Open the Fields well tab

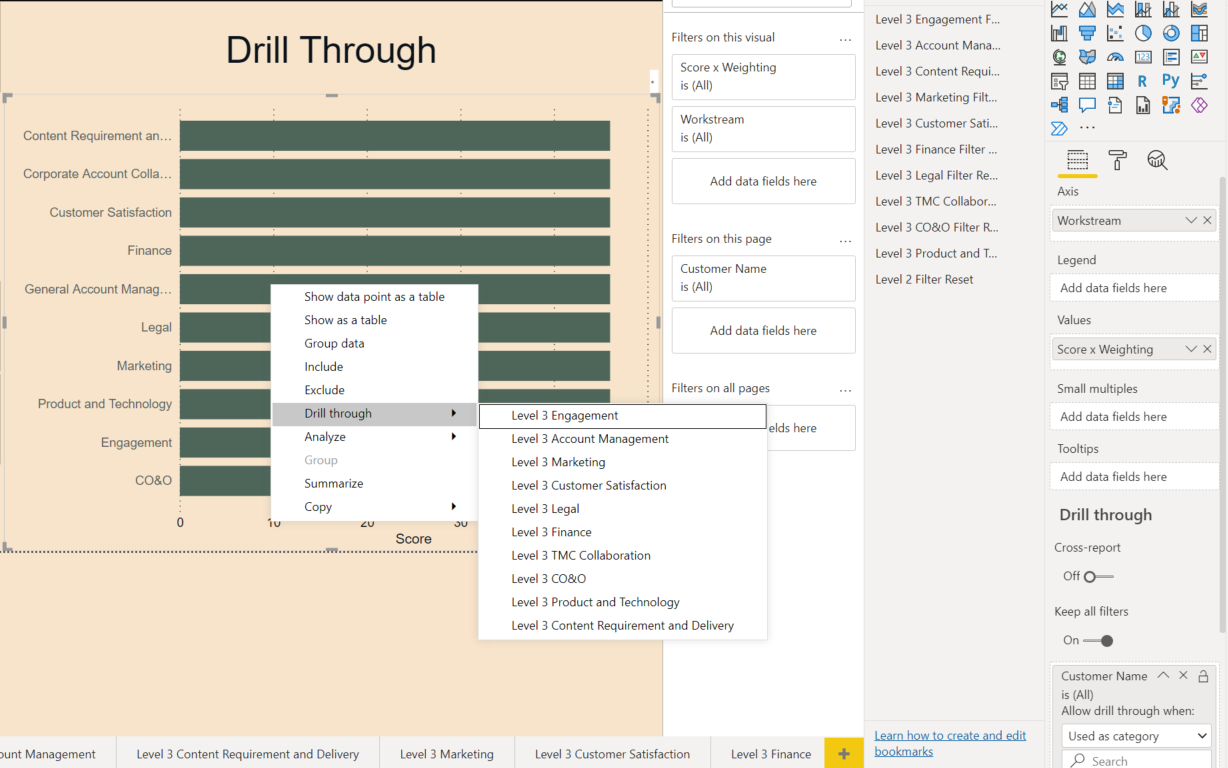click(1077, 160)
